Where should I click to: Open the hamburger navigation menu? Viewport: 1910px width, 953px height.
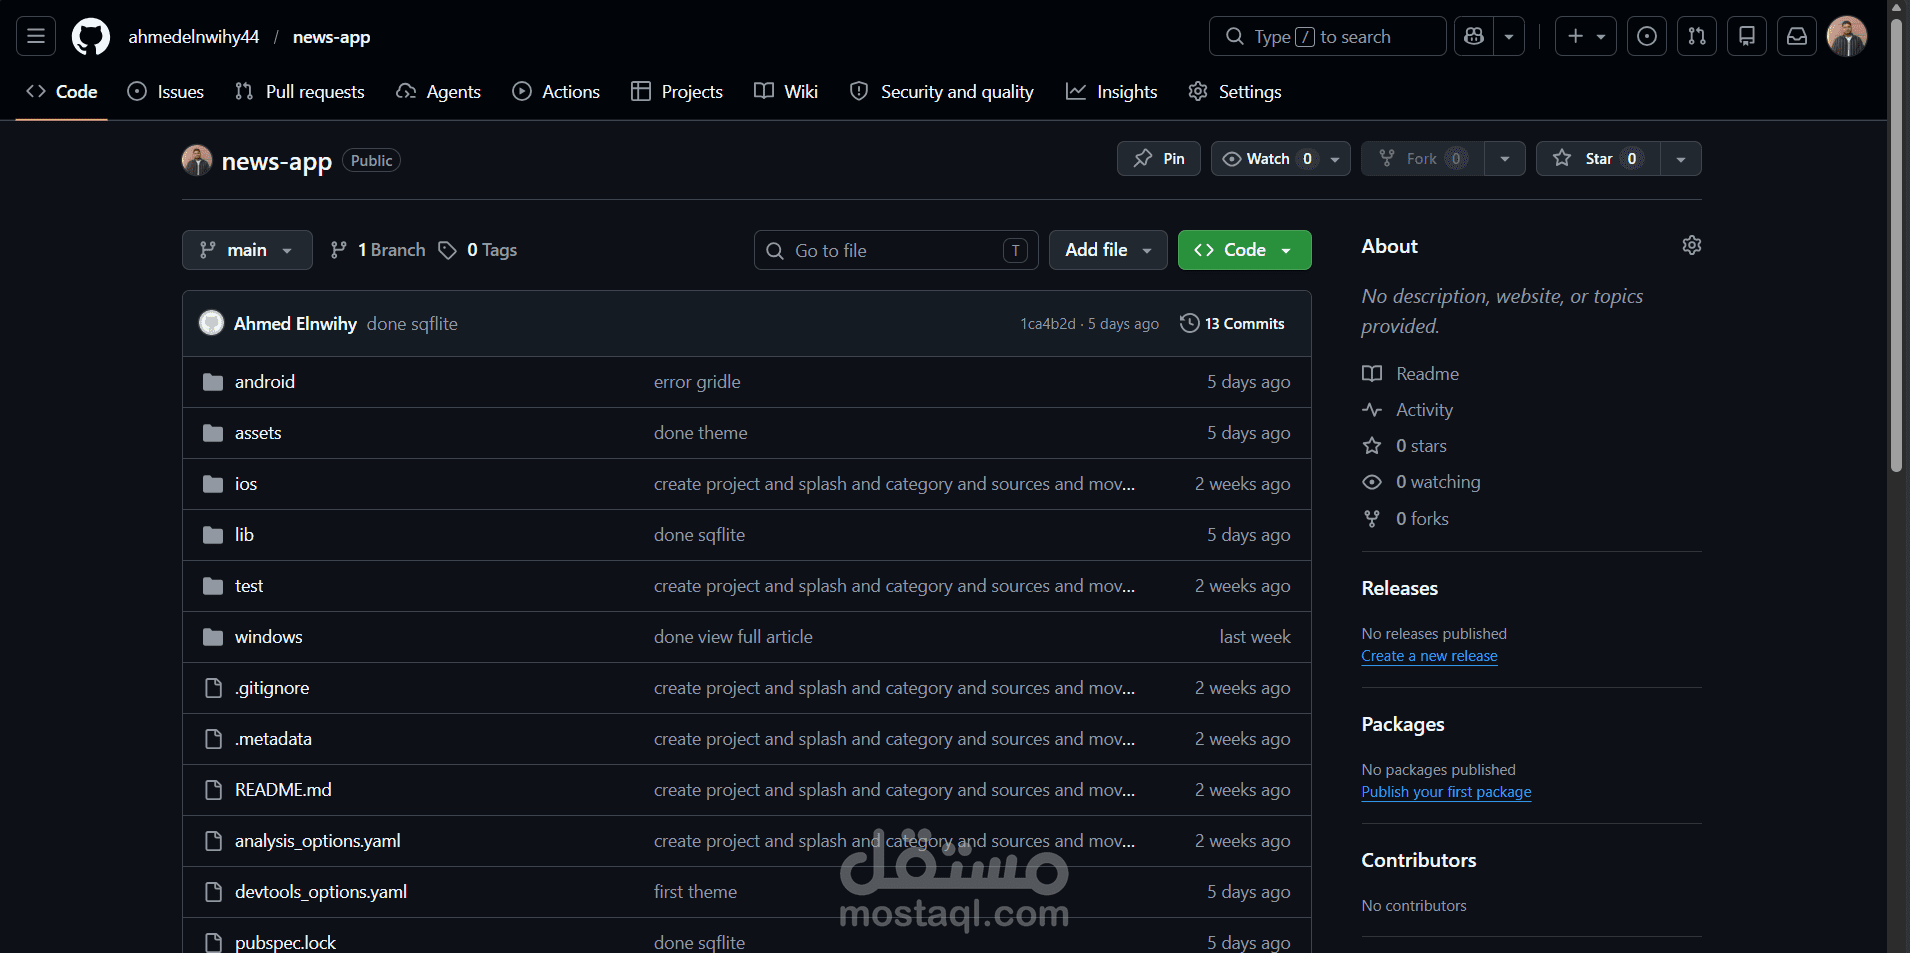pos(36,37)
